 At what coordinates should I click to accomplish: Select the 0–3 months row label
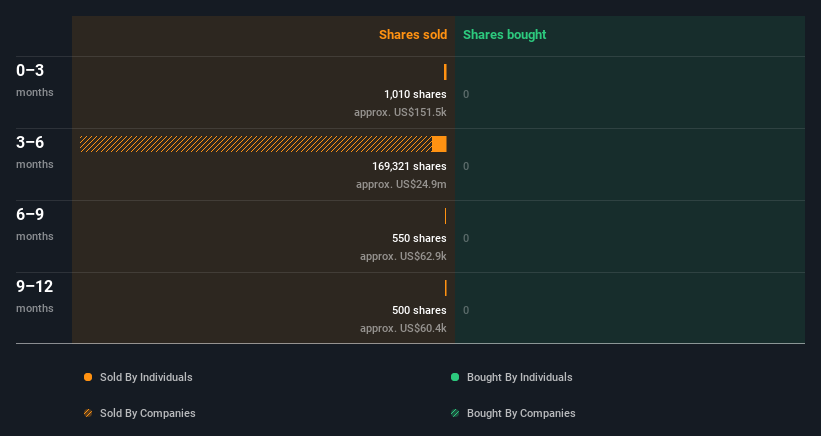point(35,80)
